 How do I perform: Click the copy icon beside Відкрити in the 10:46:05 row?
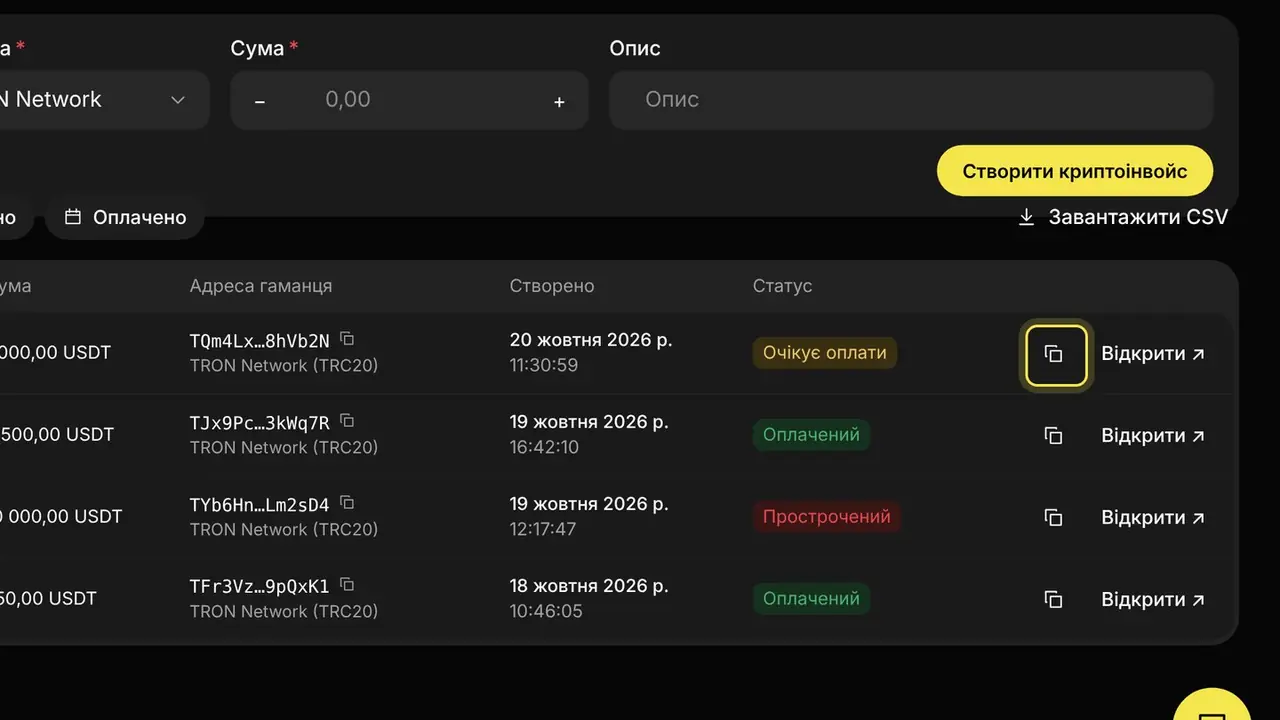coord(1053,600)
